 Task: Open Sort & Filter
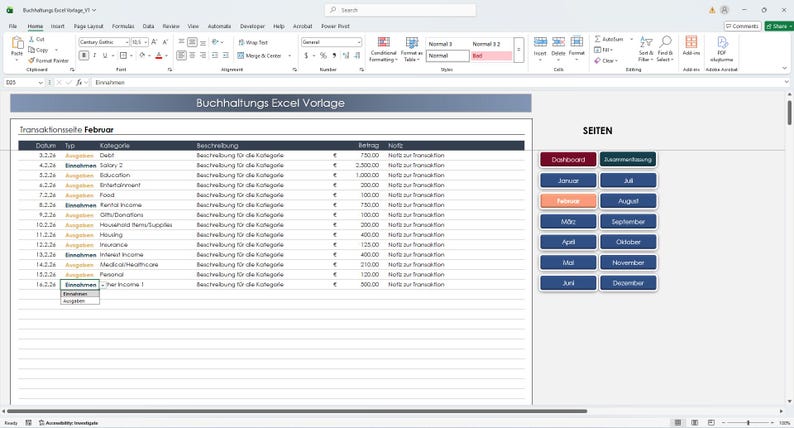click(646, 48)
